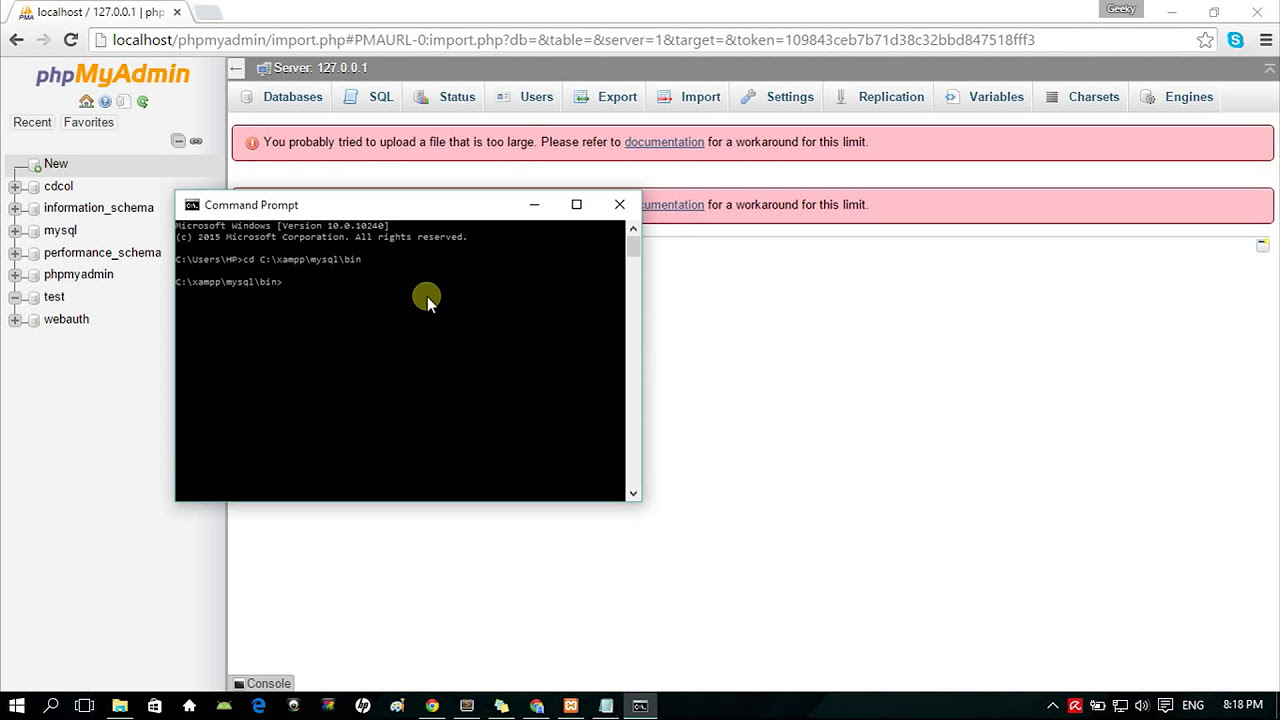Image resolution: width=1280 pixels, height=720 pixels.
Task: Switch to Chrome on the taskbar
Action: click(432, 706)
